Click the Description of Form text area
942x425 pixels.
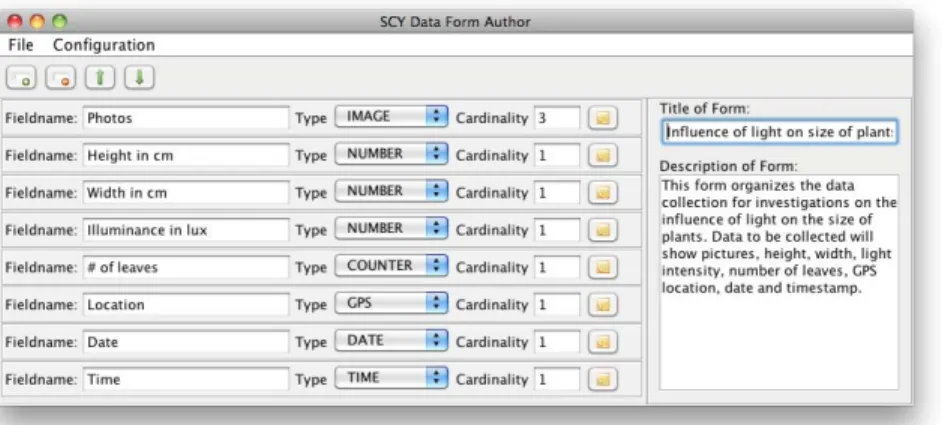[779, 282]
